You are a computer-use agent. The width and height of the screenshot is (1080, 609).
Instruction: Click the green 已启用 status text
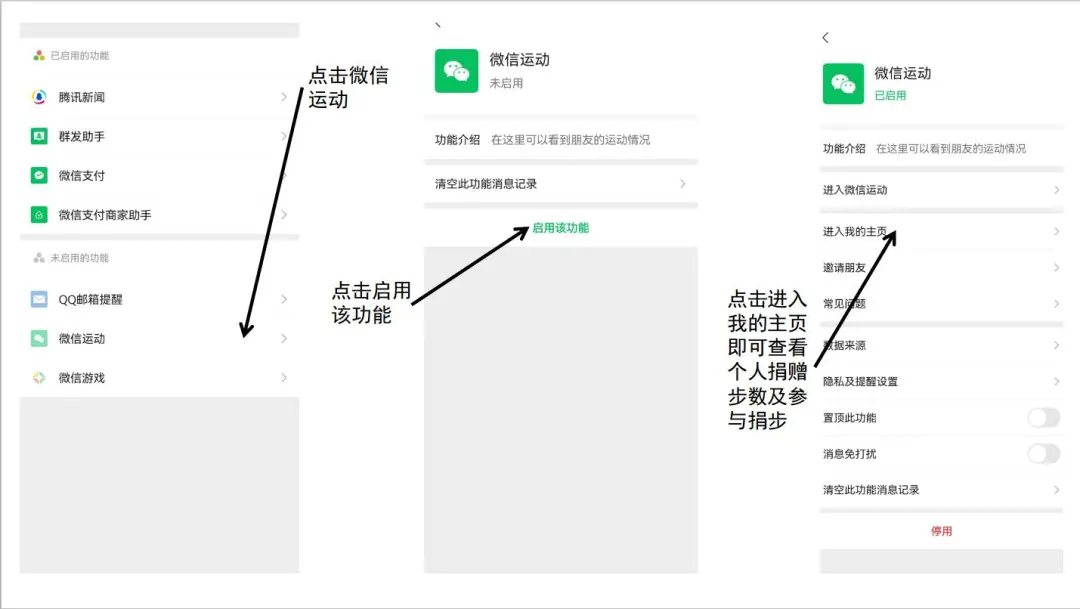tap(890, 96)
